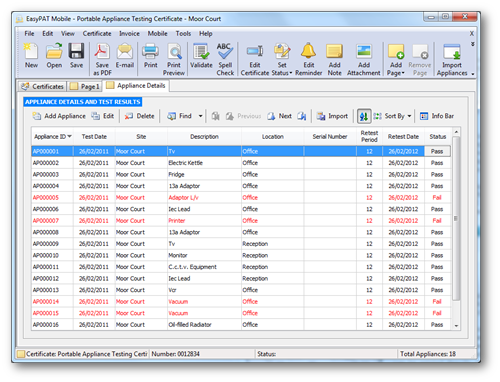The width and height of the screenshot is (500, 382).
Task: Start Spell Check
Action: (x=225, y=59)
